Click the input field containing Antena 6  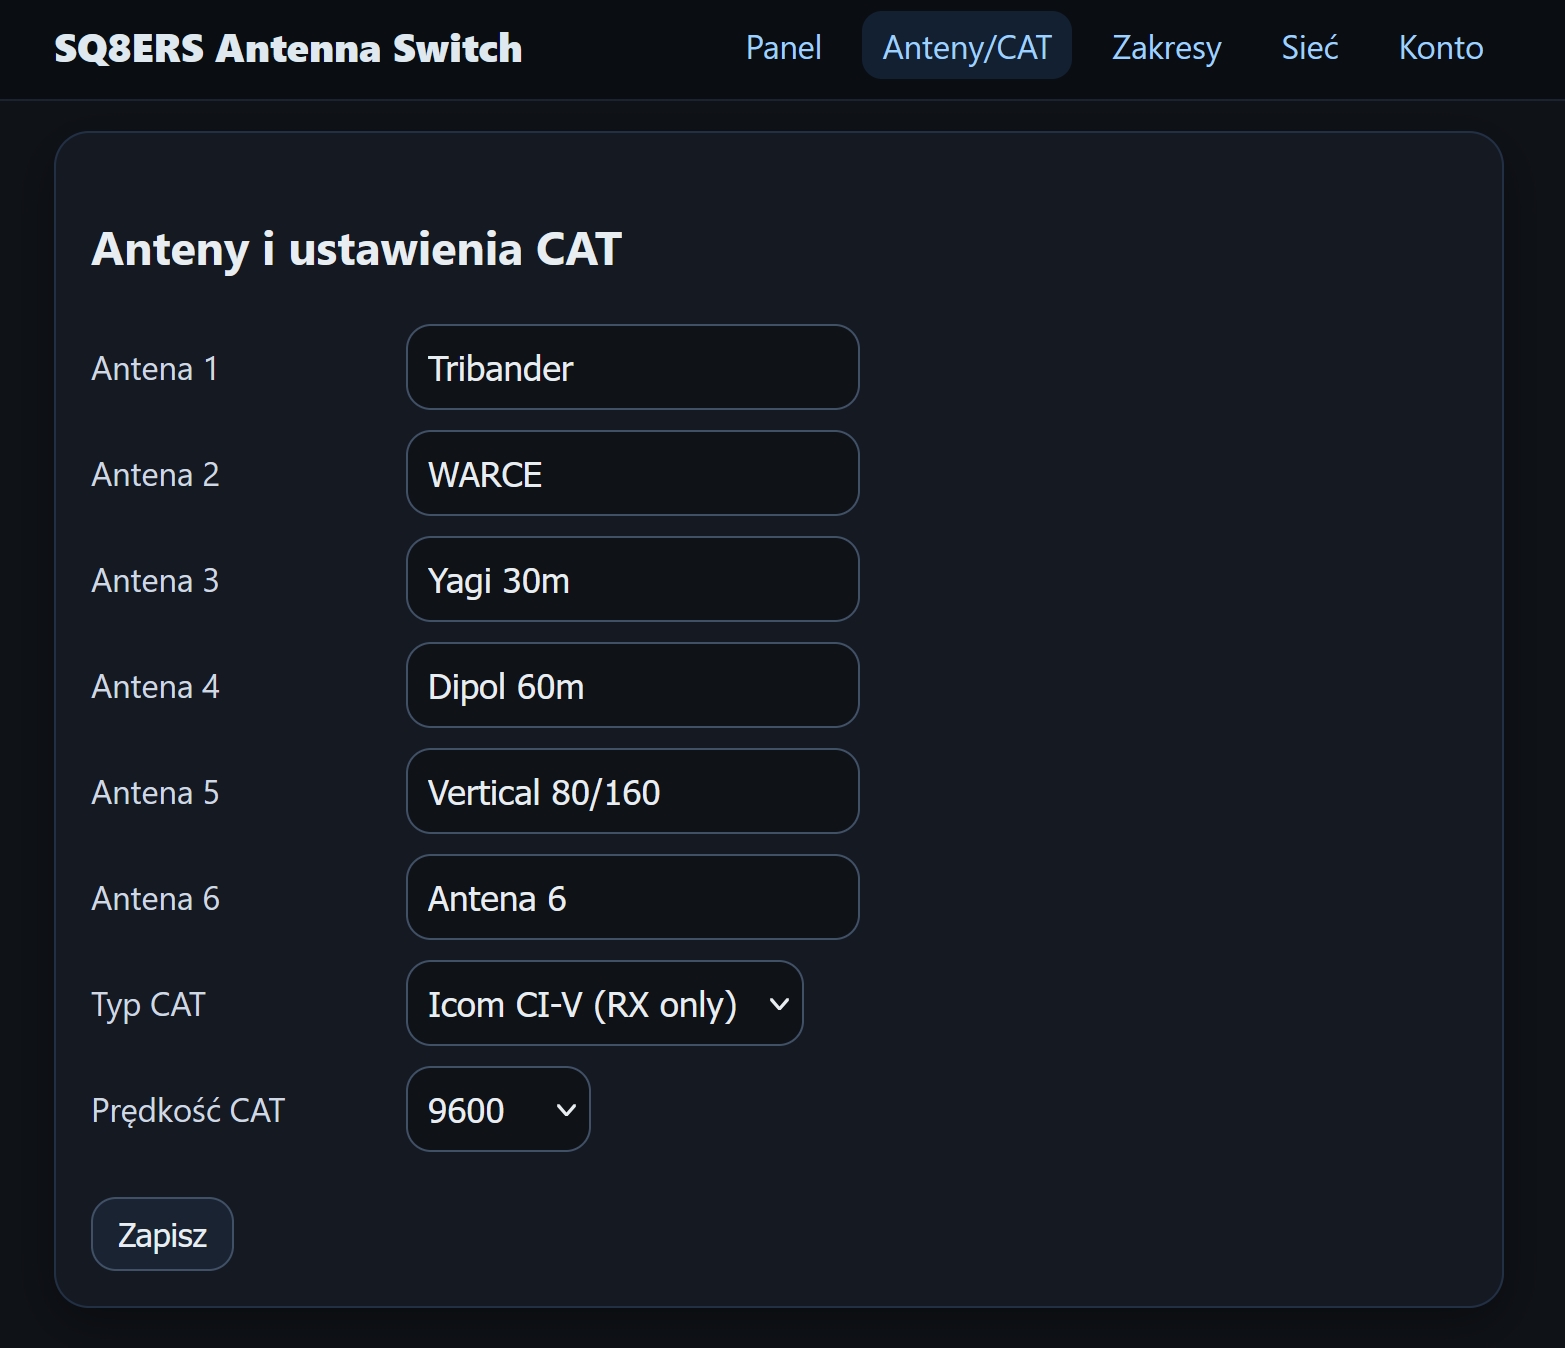632,898
